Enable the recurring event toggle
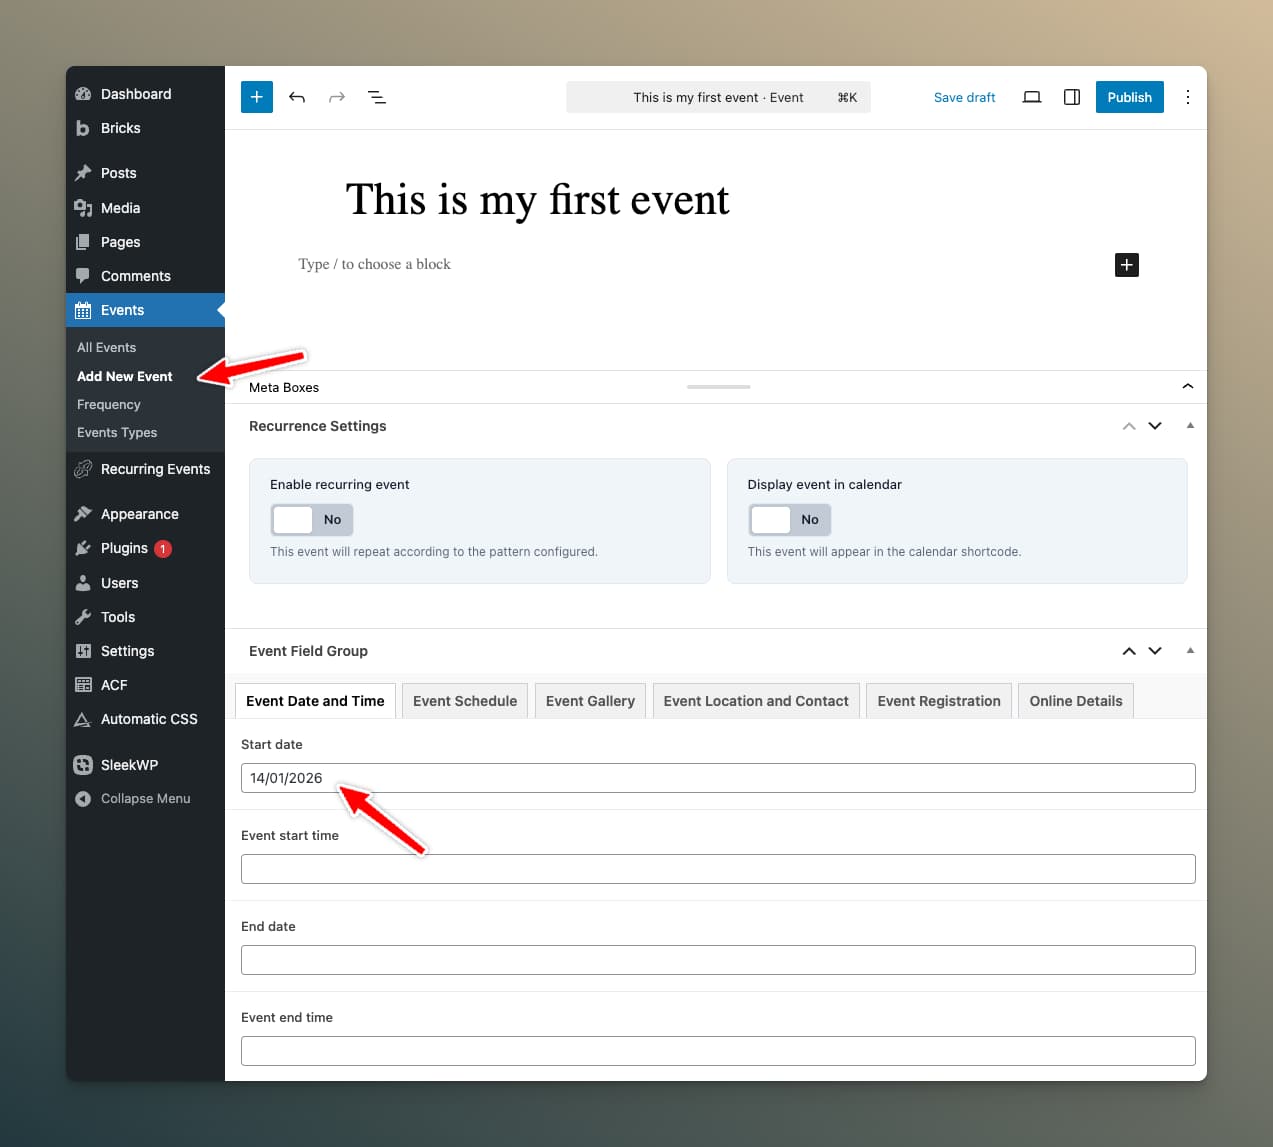Screen dimensions: 1273x1147 coord(292,519)
